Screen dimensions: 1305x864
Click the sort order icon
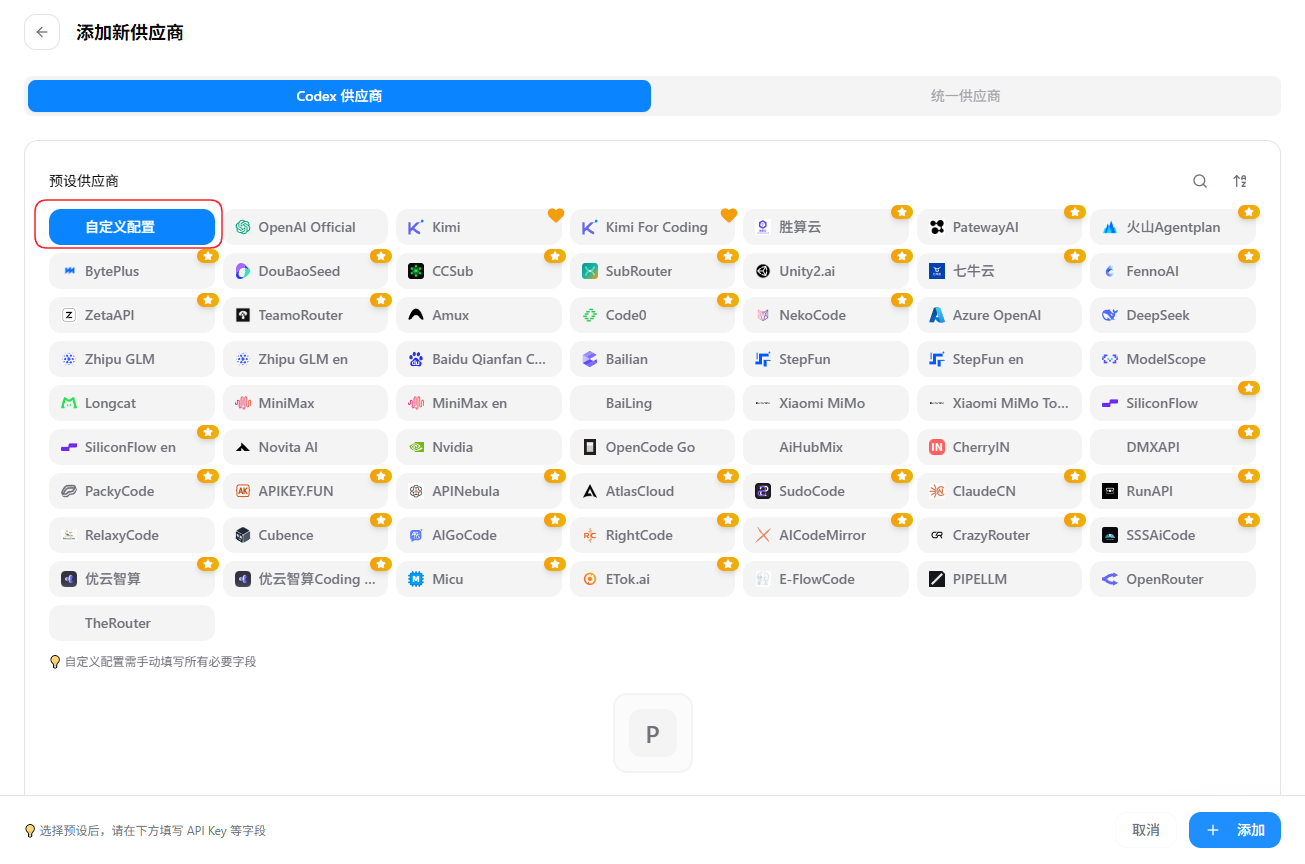[x=1240, y=181]
